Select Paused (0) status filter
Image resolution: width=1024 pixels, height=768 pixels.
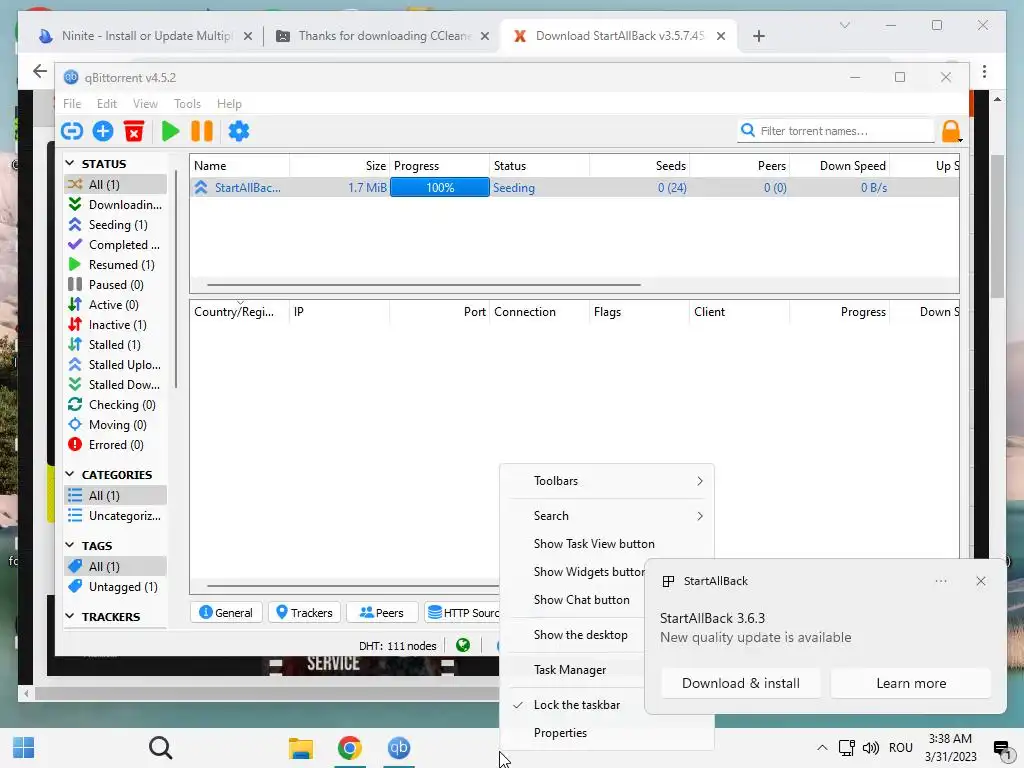coord(116,285)
